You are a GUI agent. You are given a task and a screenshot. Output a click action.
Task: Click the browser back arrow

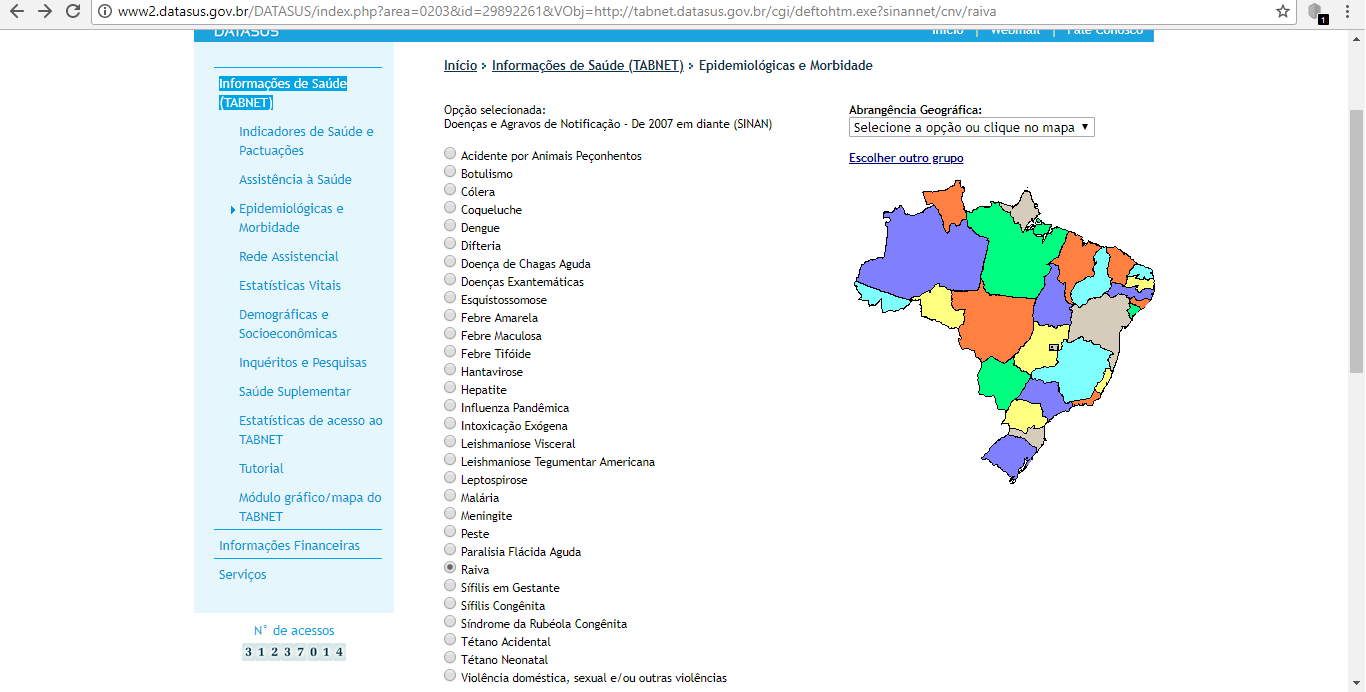point(16,12)
